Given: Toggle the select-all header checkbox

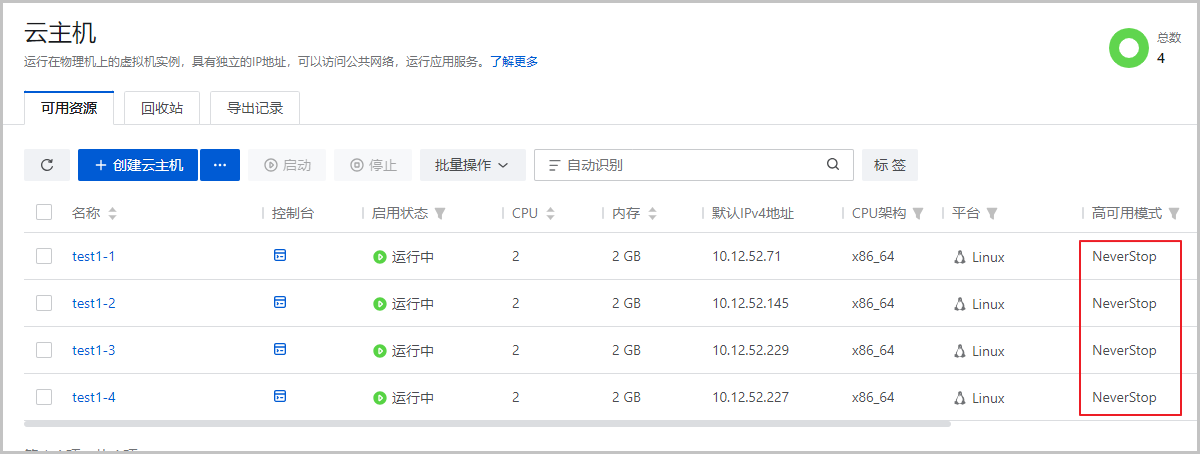Looking at the screenshot, I should click(x=44, y=212).
